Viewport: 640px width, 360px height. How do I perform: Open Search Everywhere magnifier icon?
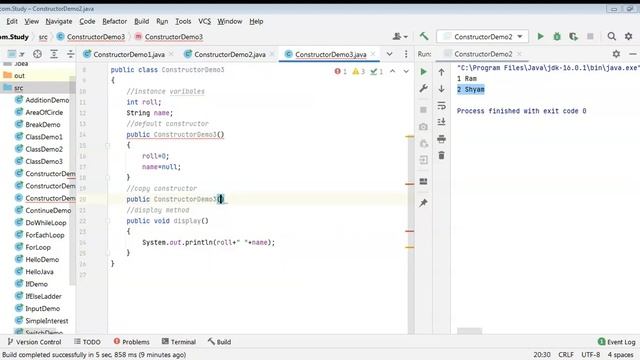pos(611,36)
